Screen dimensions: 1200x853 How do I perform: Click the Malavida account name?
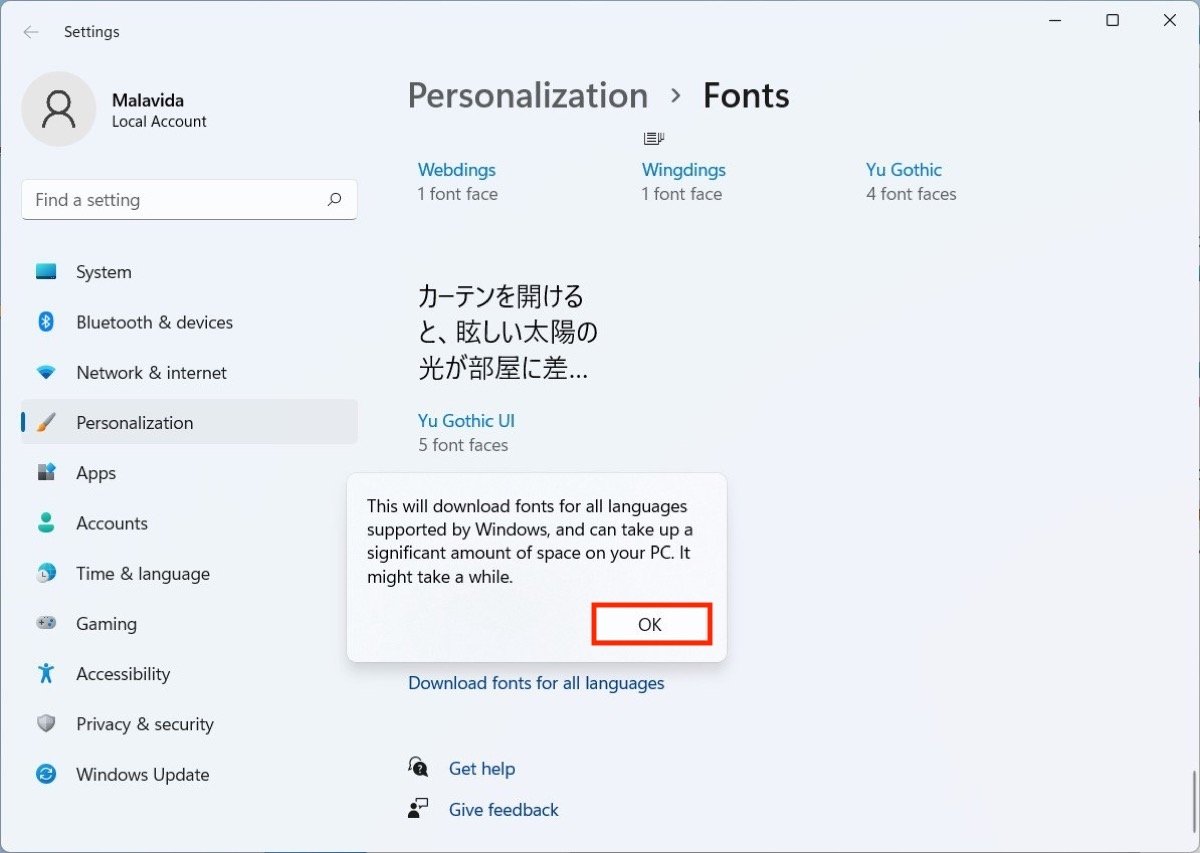coord(148,100)
